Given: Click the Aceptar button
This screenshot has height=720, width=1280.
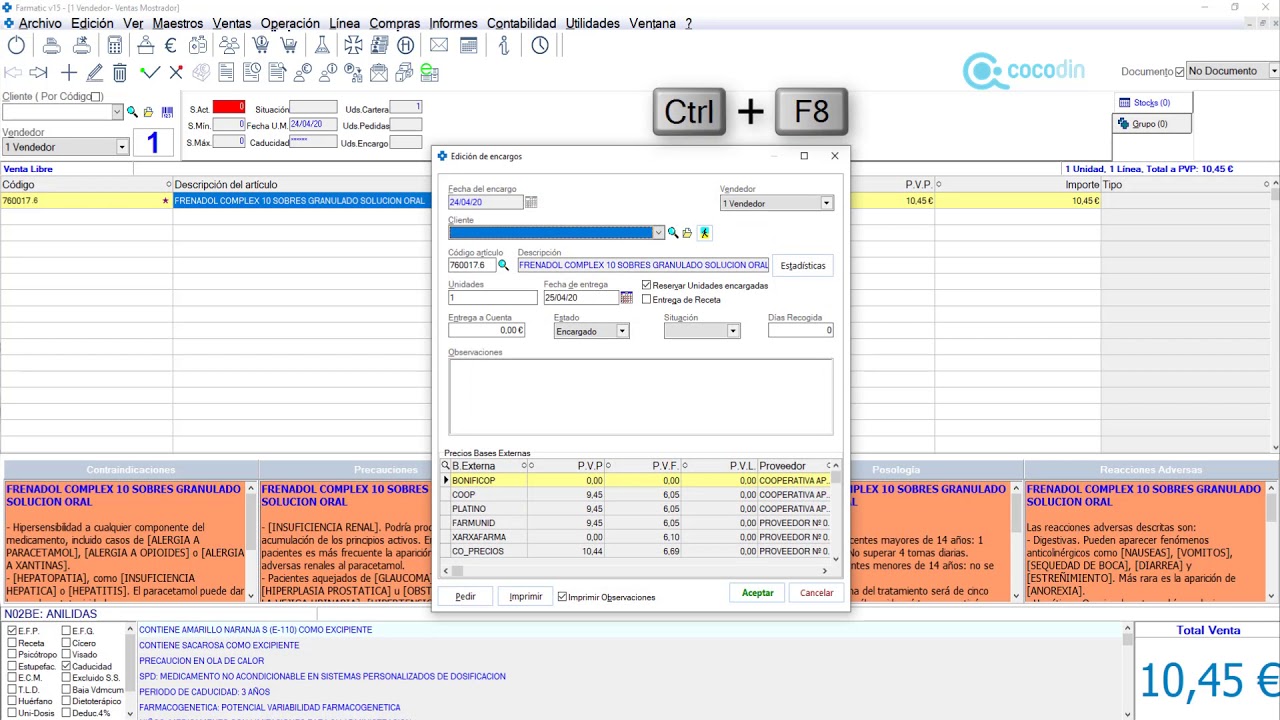Looking at the screenshot, I should pos(758,593).
